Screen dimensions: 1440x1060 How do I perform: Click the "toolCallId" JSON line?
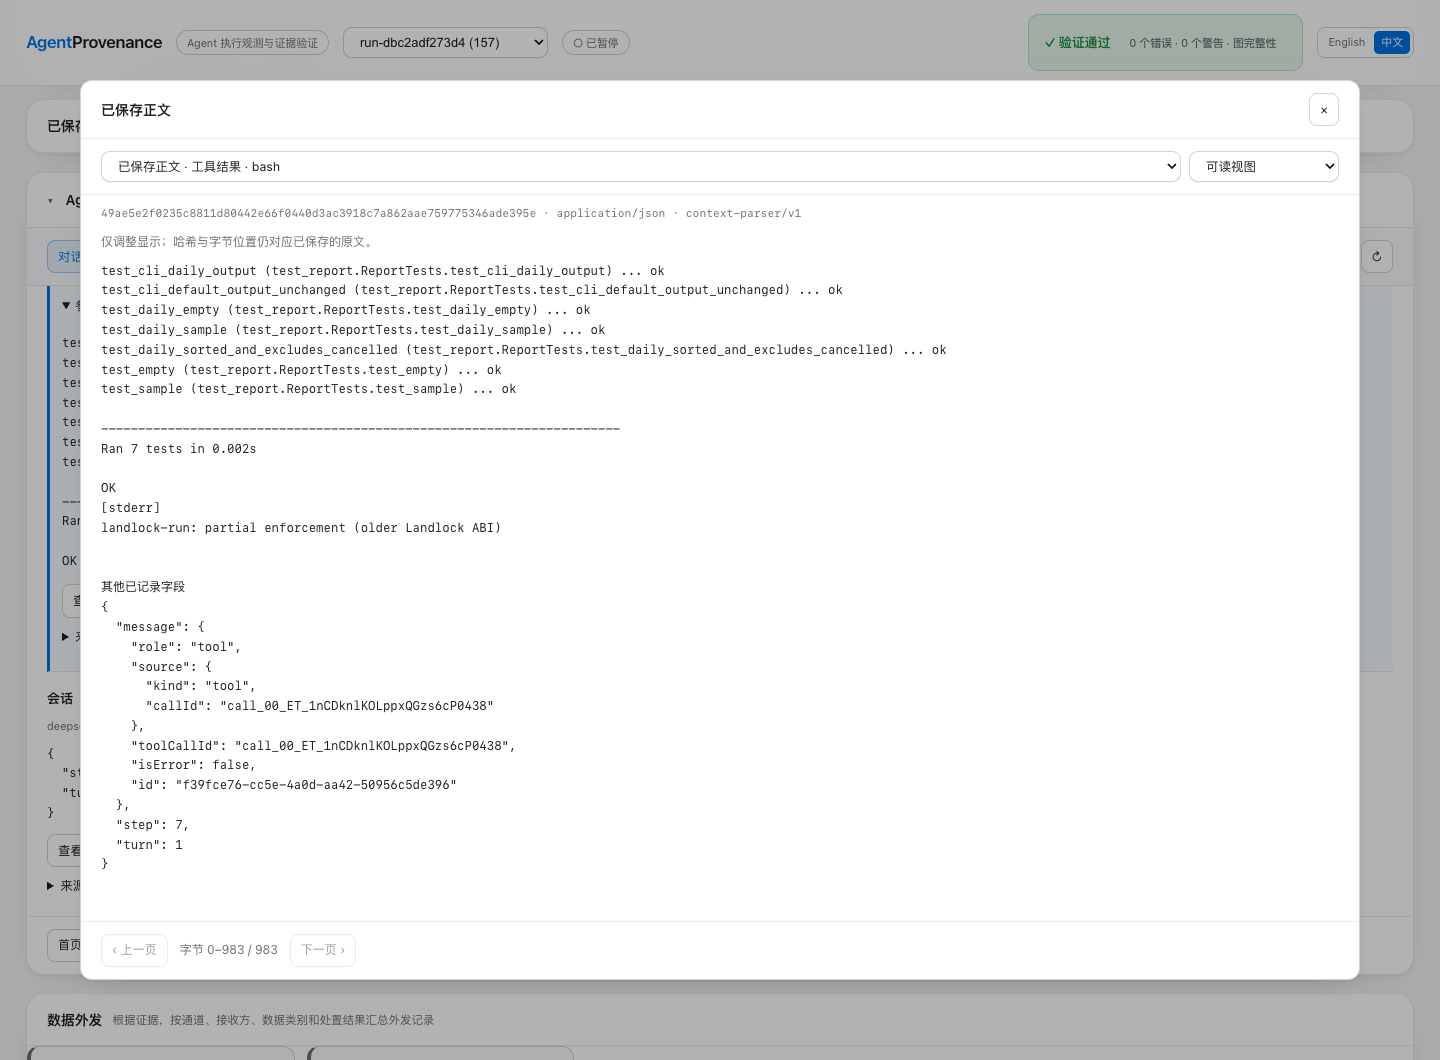coord(323,746)
